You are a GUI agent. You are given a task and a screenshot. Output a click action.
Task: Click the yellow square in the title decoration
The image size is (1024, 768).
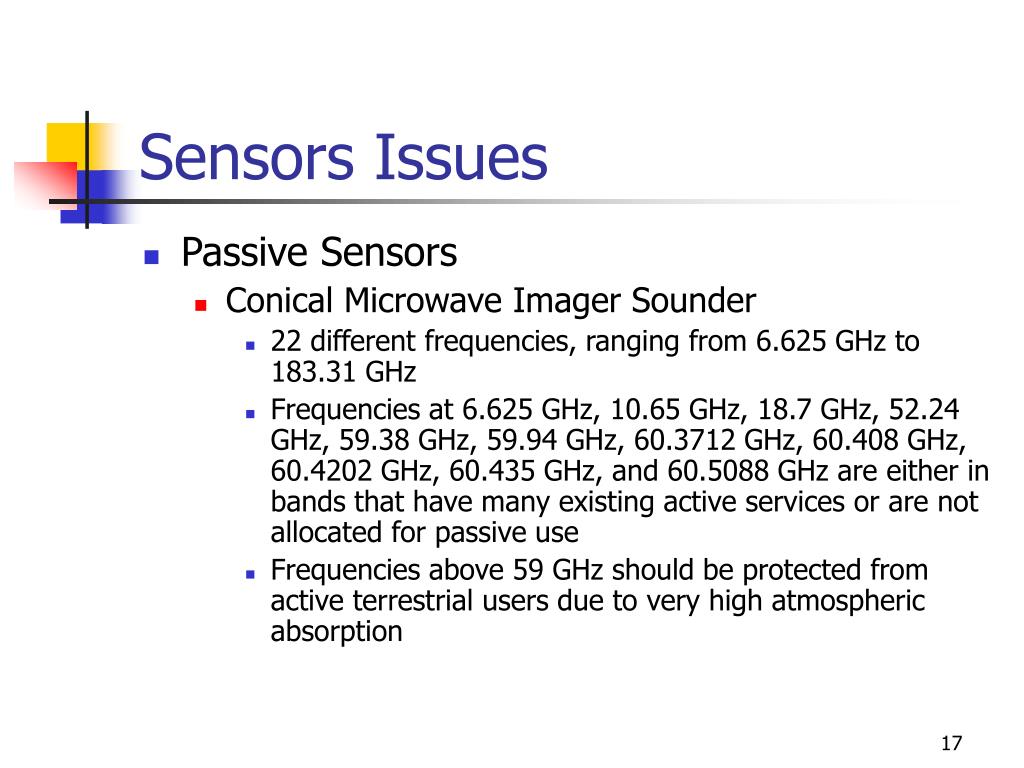67,144
